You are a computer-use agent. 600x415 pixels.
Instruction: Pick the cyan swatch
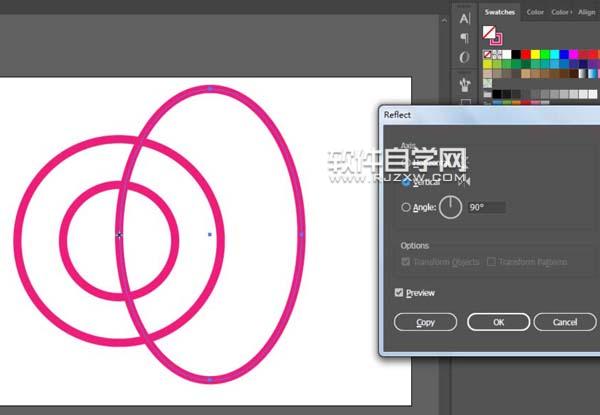click(x=555, y=54)
